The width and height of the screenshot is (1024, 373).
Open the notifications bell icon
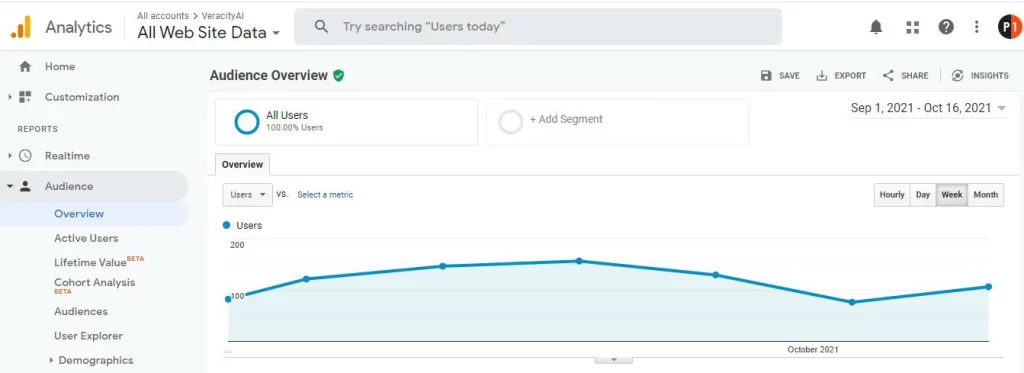876,27
